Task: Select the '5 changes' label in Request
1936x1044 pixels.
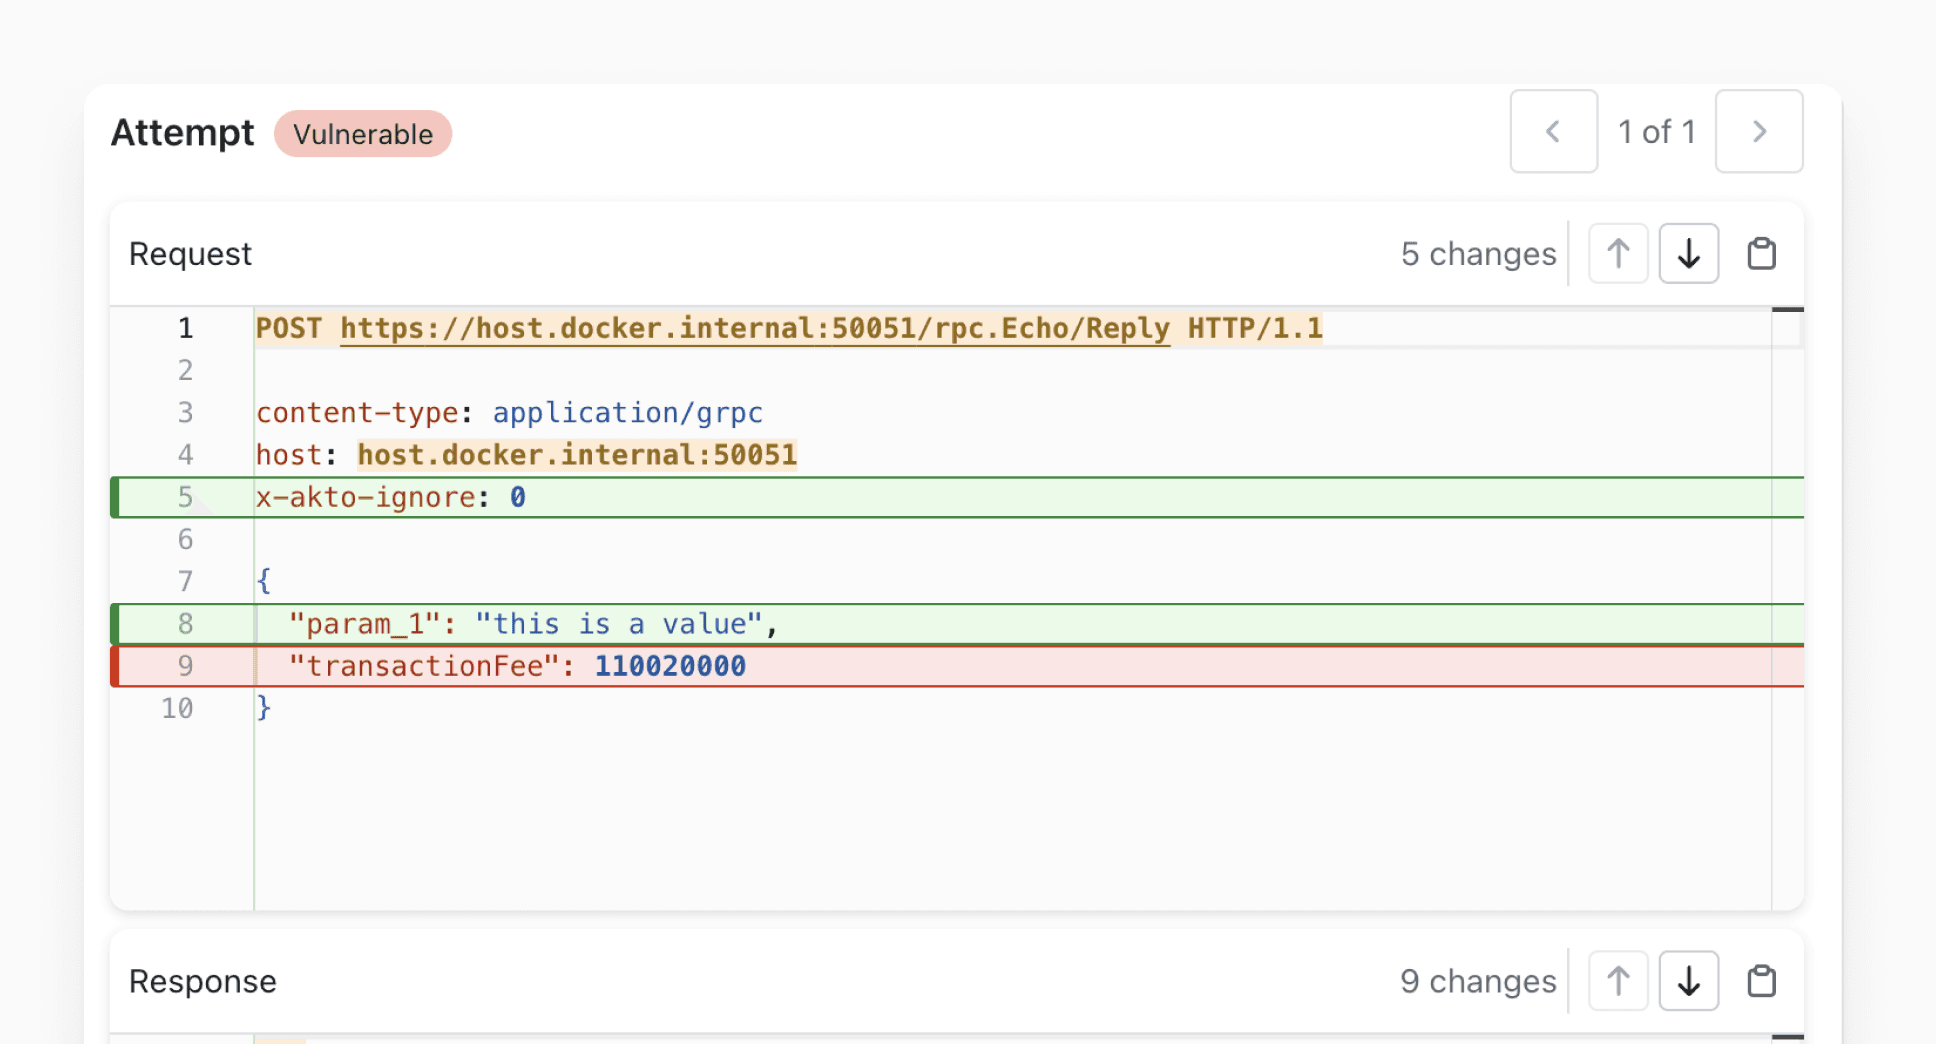Action: [x=1478, y=254]
